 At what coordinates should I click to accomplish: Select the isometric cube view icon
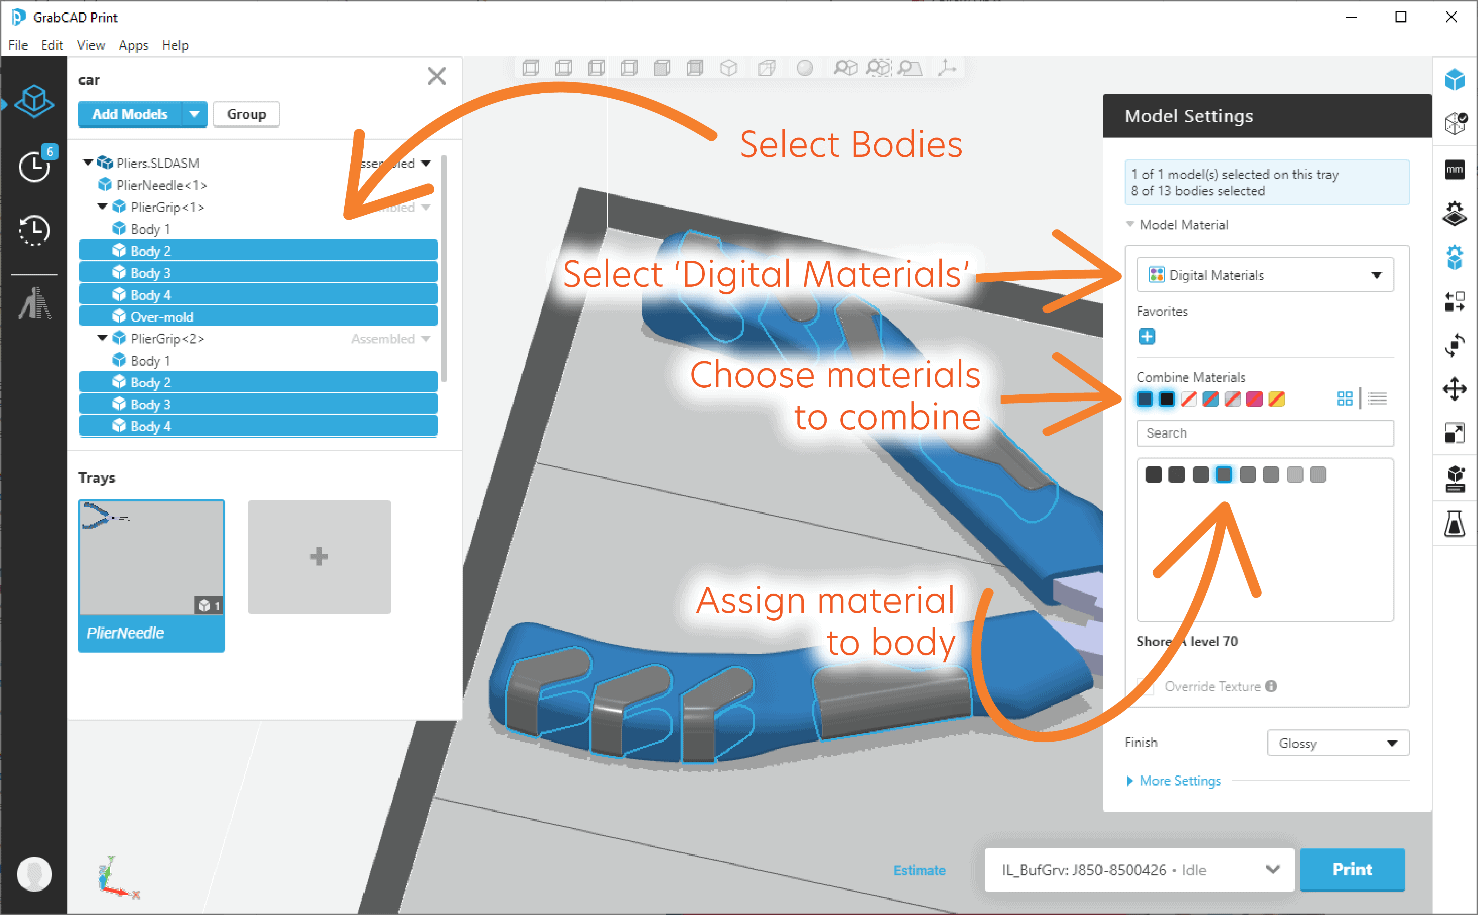pyautogui.click(x=729, y=68)
